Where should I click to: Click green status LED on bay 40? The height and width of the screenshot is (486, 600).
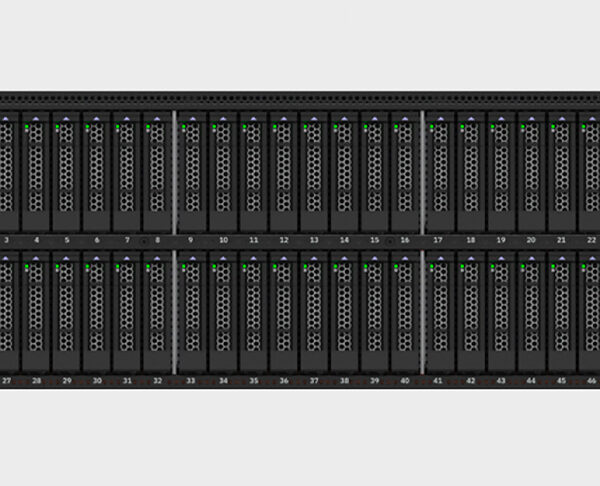point(396,266)
